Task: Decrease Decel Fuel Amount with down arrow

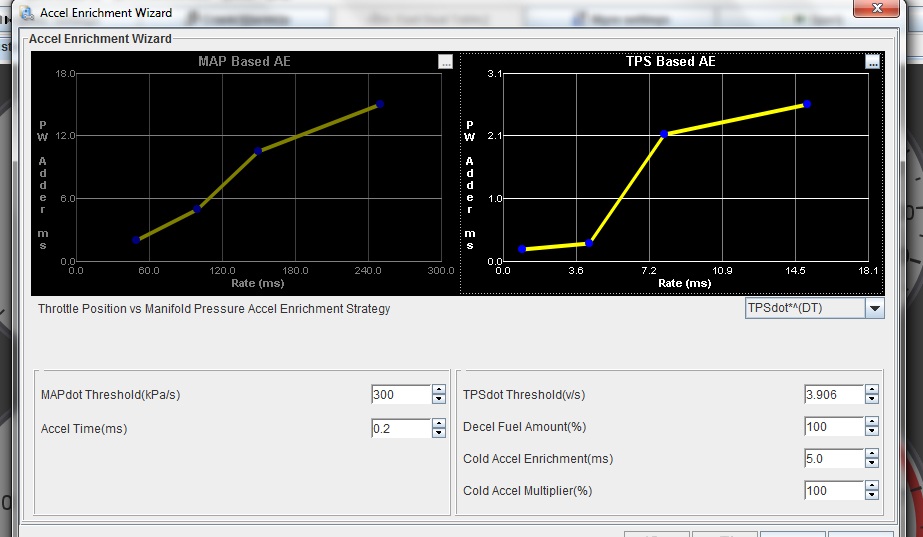Action: (872, 431)
